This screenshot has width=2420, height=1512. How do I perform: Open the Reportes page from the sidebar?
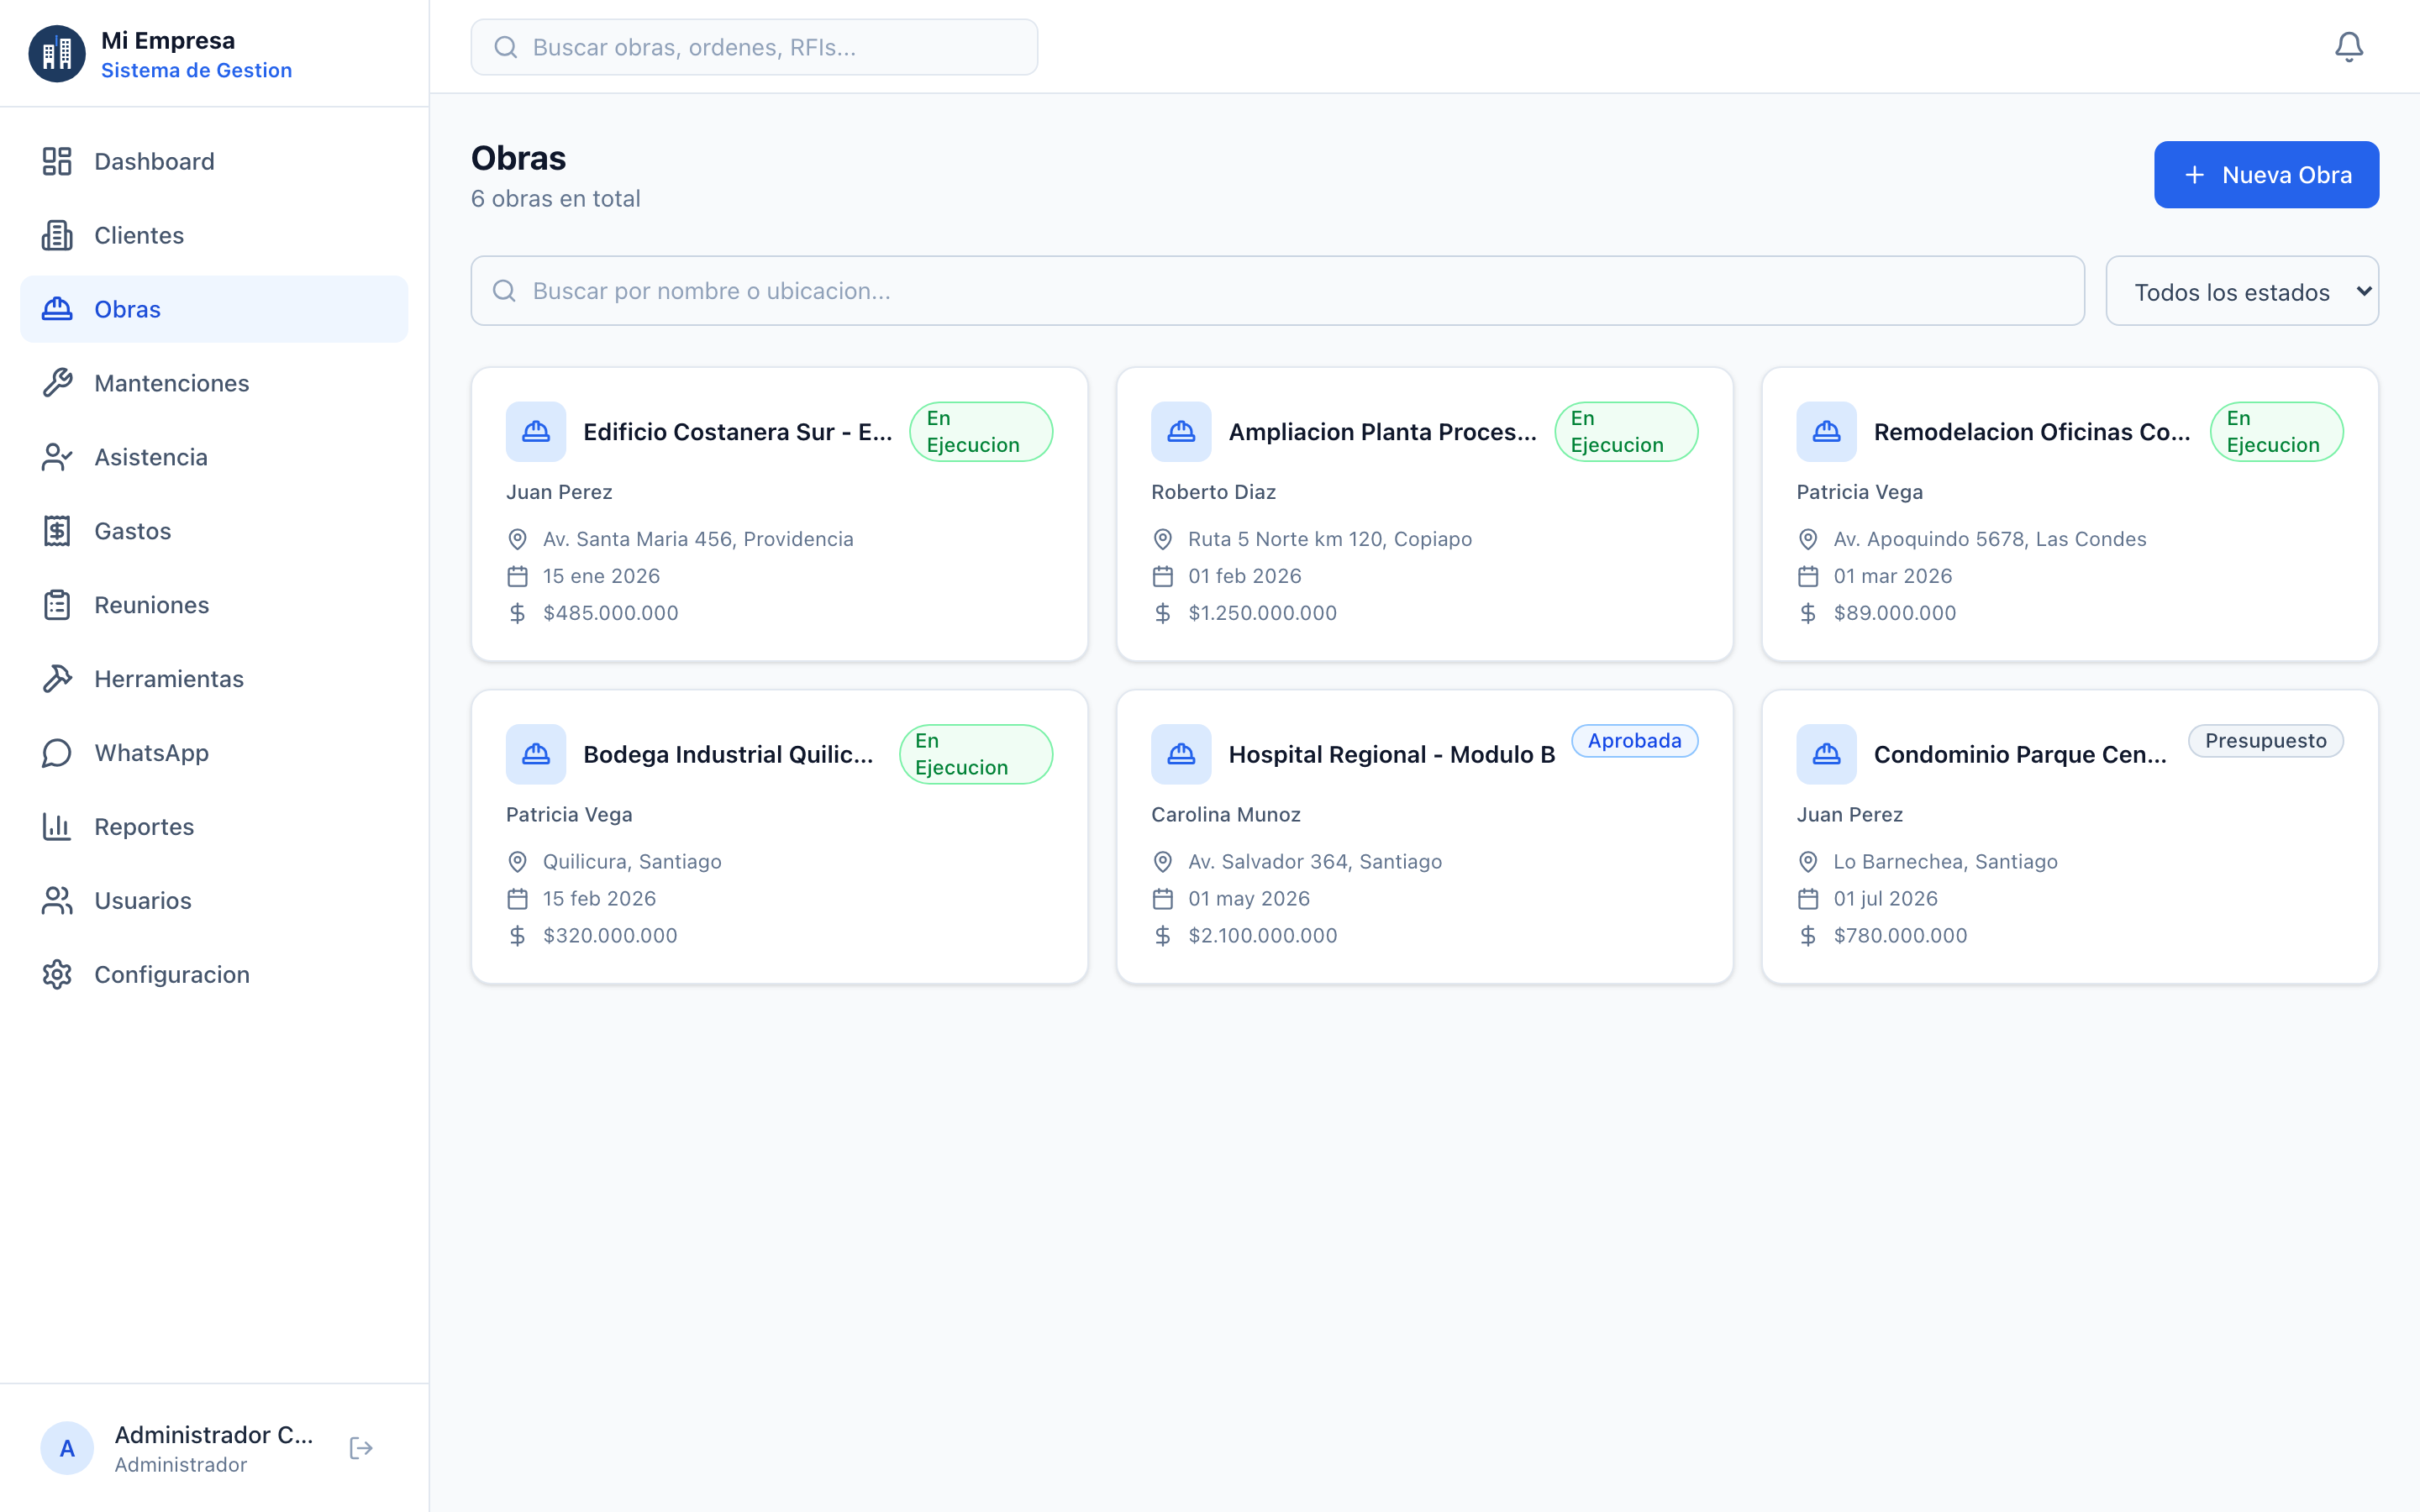tap(144, 827)
